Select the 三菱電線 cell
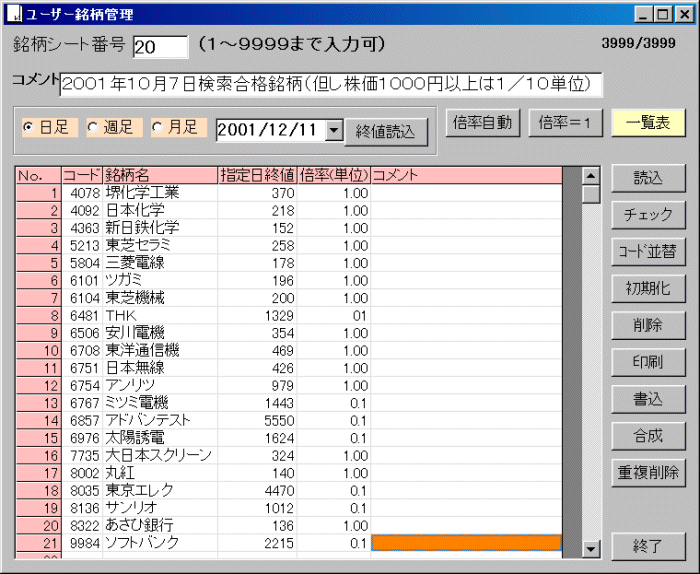 point(160,263)
